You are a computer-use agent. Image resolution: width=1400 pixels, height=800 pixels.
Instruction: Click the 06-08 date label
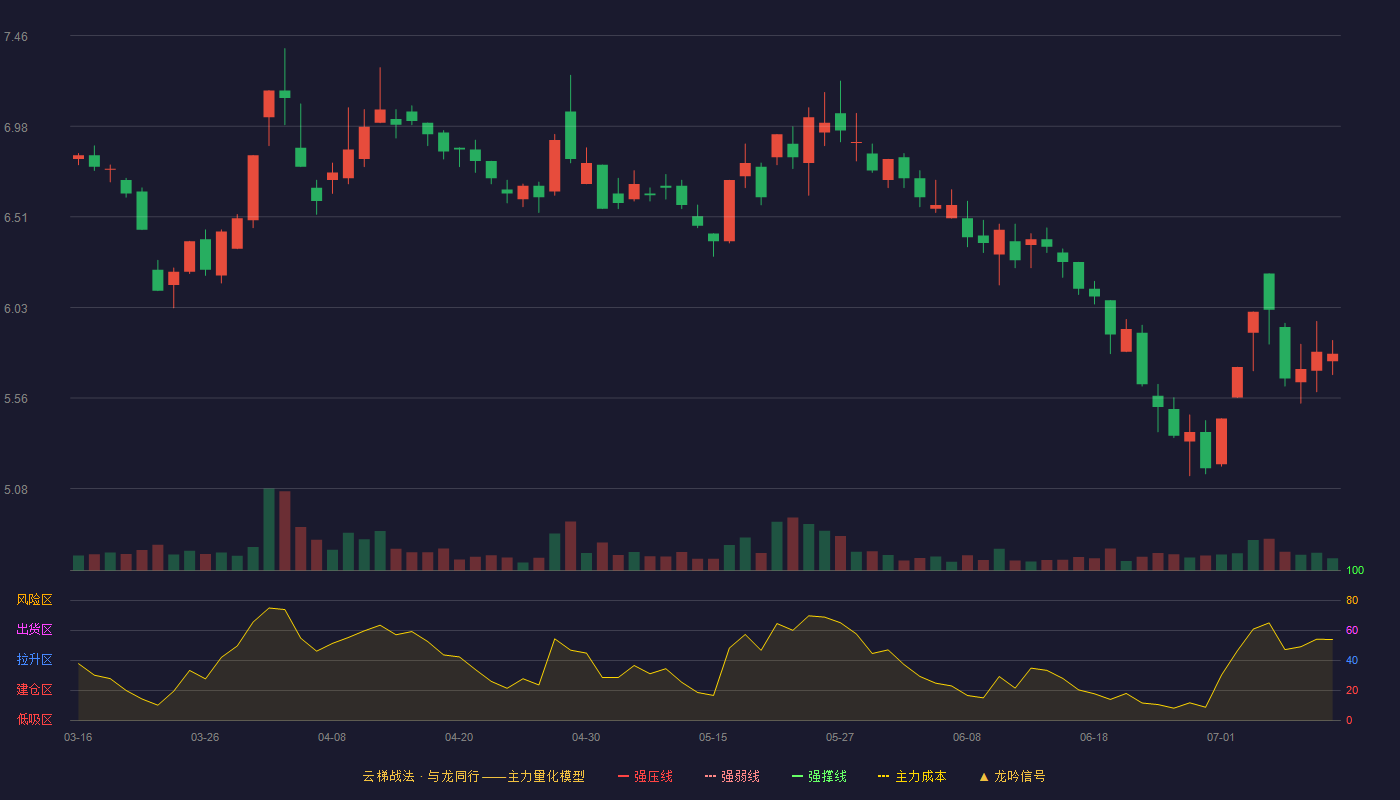tap(967, 737)
